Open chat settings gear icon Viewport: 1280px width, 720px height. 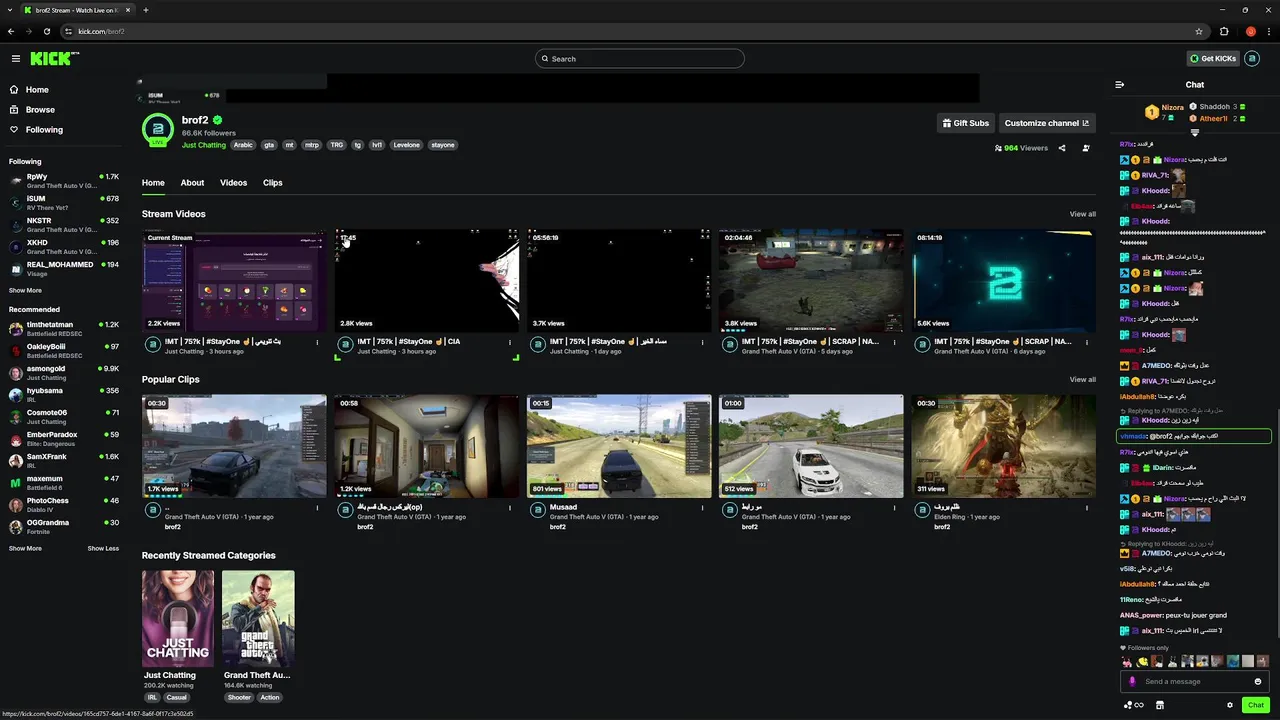click(1230, 705)
